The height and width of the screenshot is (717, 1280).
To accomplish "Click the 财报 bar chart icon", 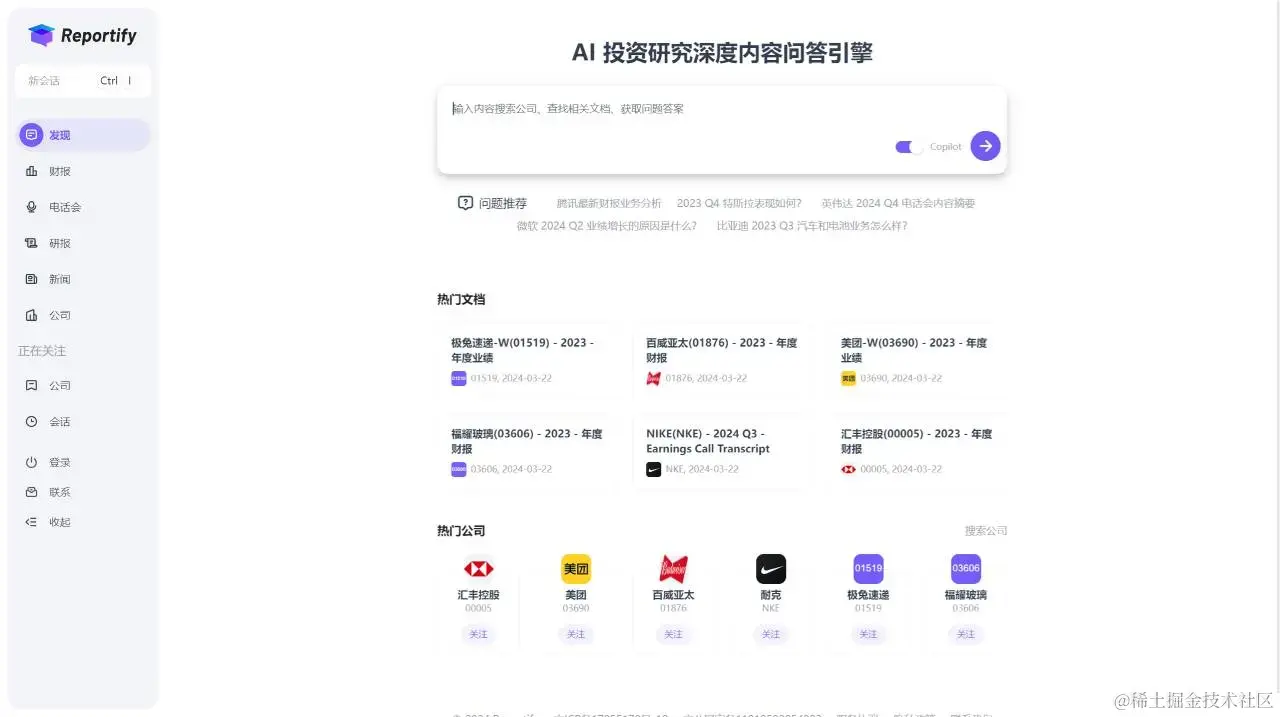I will (31, 171).
